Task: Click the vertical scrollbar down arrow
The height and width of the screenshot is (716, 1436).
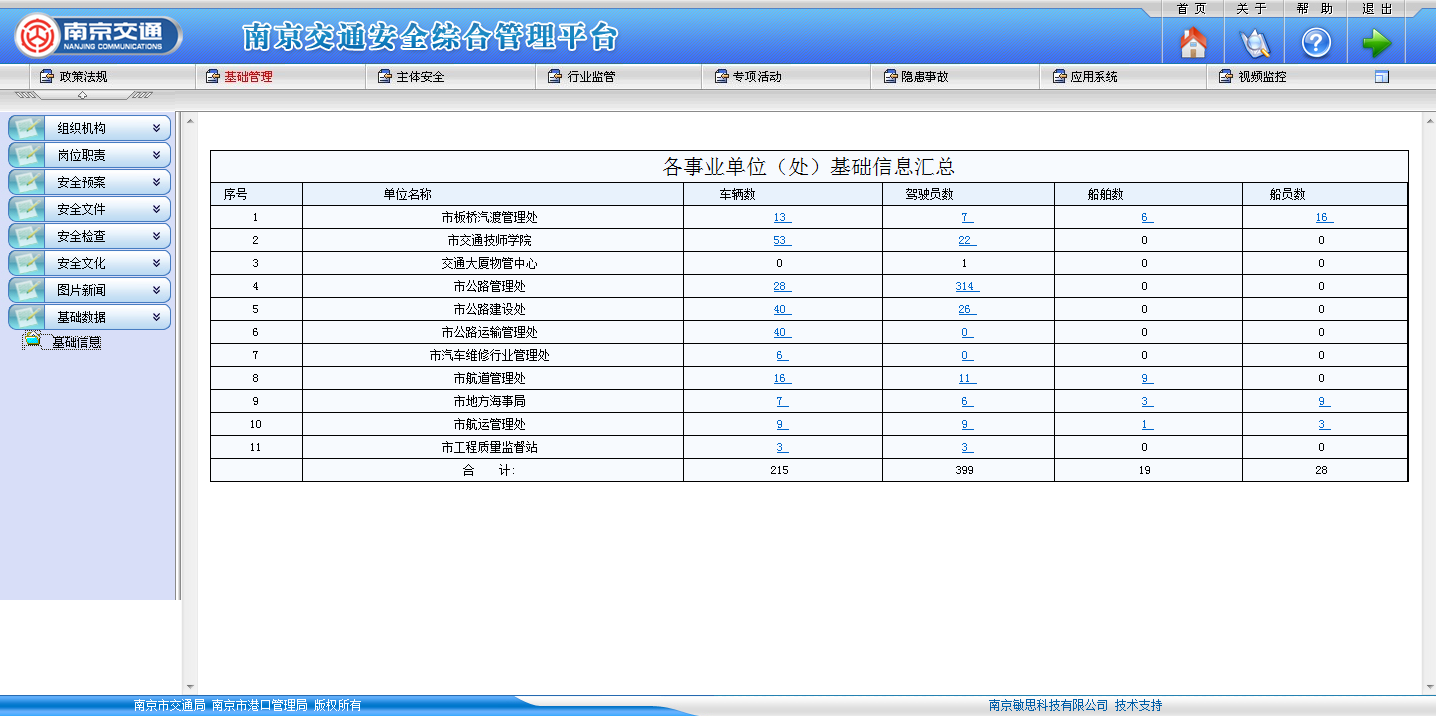Action: [1428, 687]
